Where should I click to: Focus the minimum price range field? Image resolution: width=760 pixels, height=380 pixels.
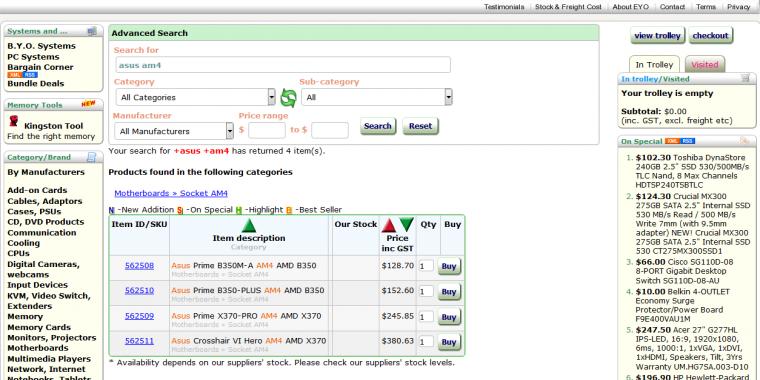pos(267,130)
